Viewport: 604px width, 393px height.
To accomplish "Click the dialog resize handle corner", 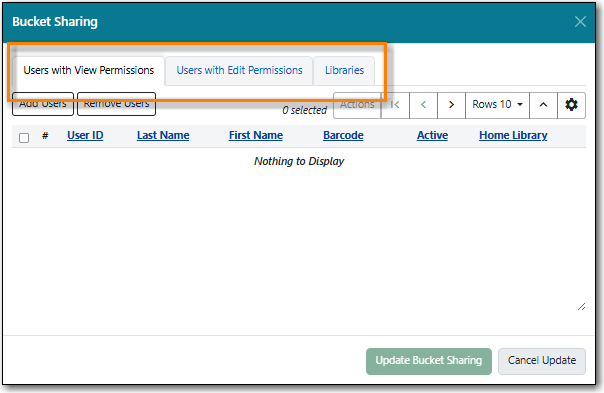I will coord(582,307).
